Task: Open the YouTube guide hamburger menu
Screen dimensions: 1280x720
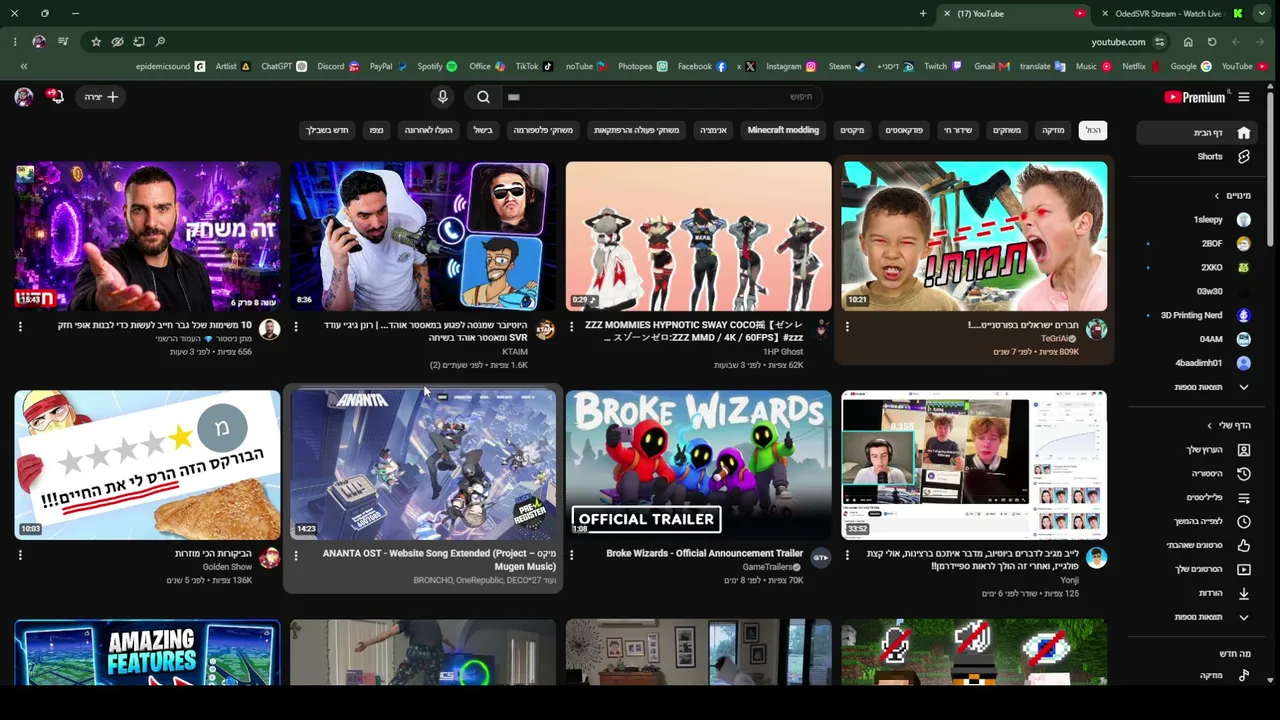Action: (x=1244, y=97)
